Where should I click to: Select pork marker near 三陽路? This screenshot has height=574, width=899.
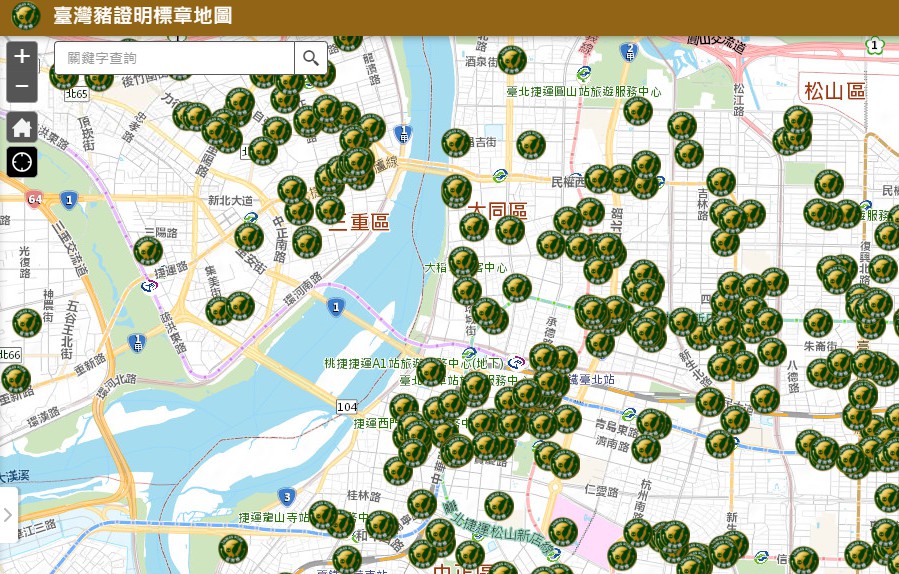148,251
